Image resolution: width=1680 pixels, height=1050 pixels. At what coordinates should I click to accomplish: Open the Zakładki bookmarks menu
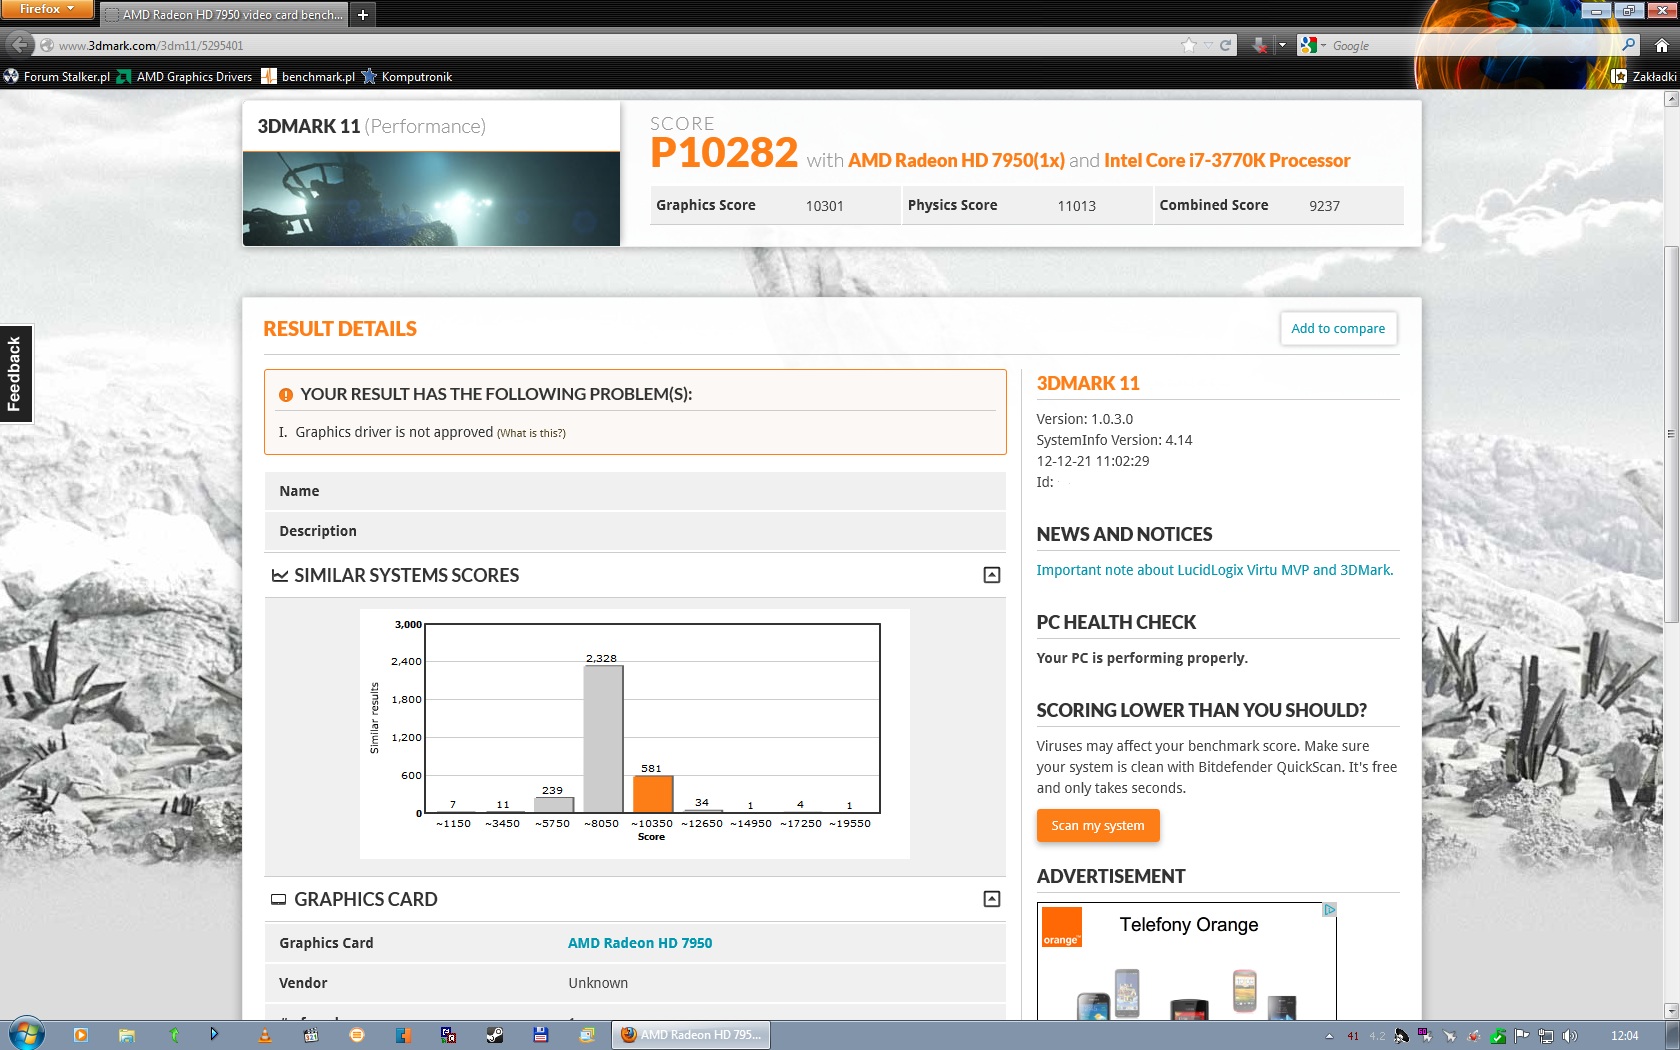click(1644, 76)
